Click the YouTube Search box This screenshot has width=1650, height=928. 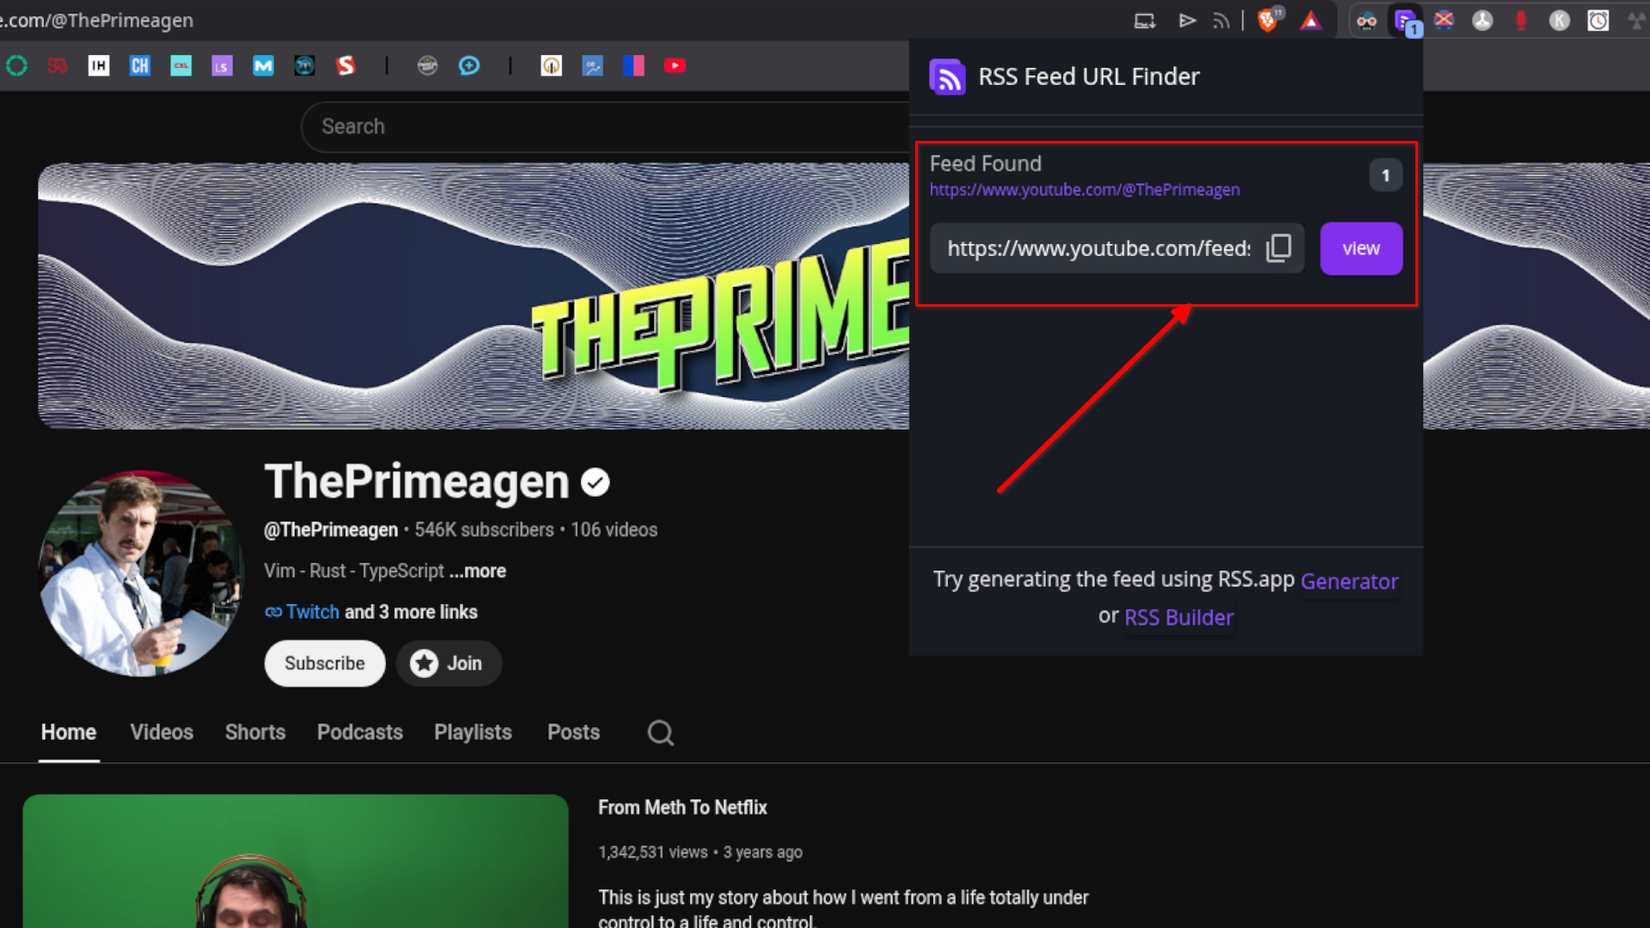coord(605,127)
